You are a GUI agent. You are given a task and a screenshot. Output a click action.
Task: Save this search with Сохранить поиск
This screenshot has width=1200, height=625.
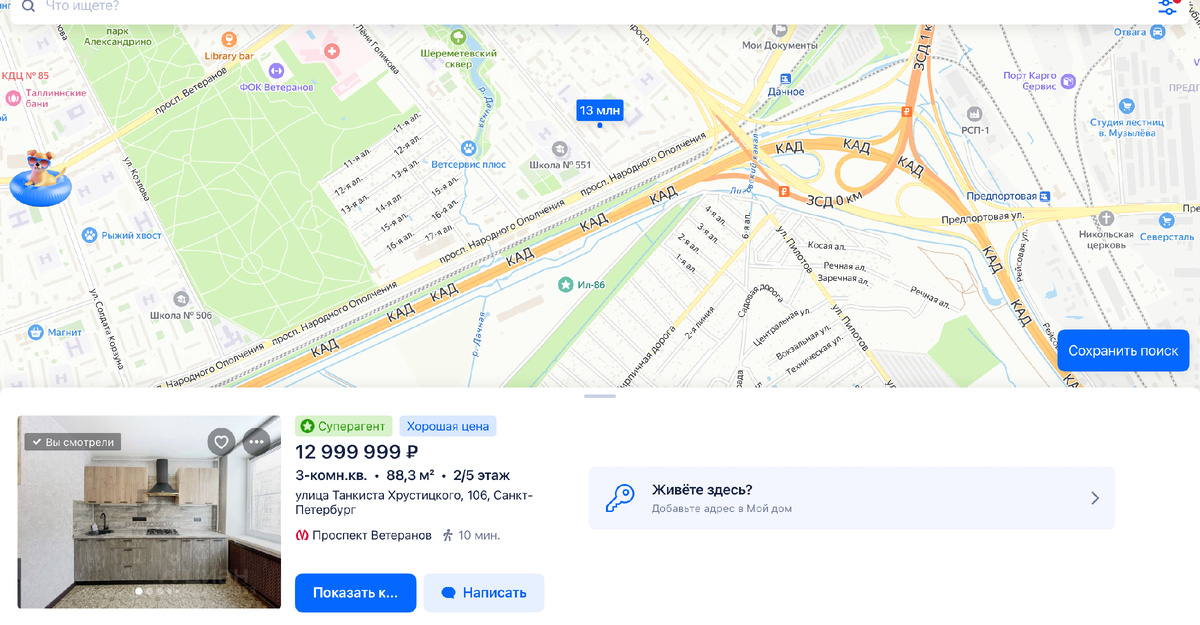coord(1123,351)
